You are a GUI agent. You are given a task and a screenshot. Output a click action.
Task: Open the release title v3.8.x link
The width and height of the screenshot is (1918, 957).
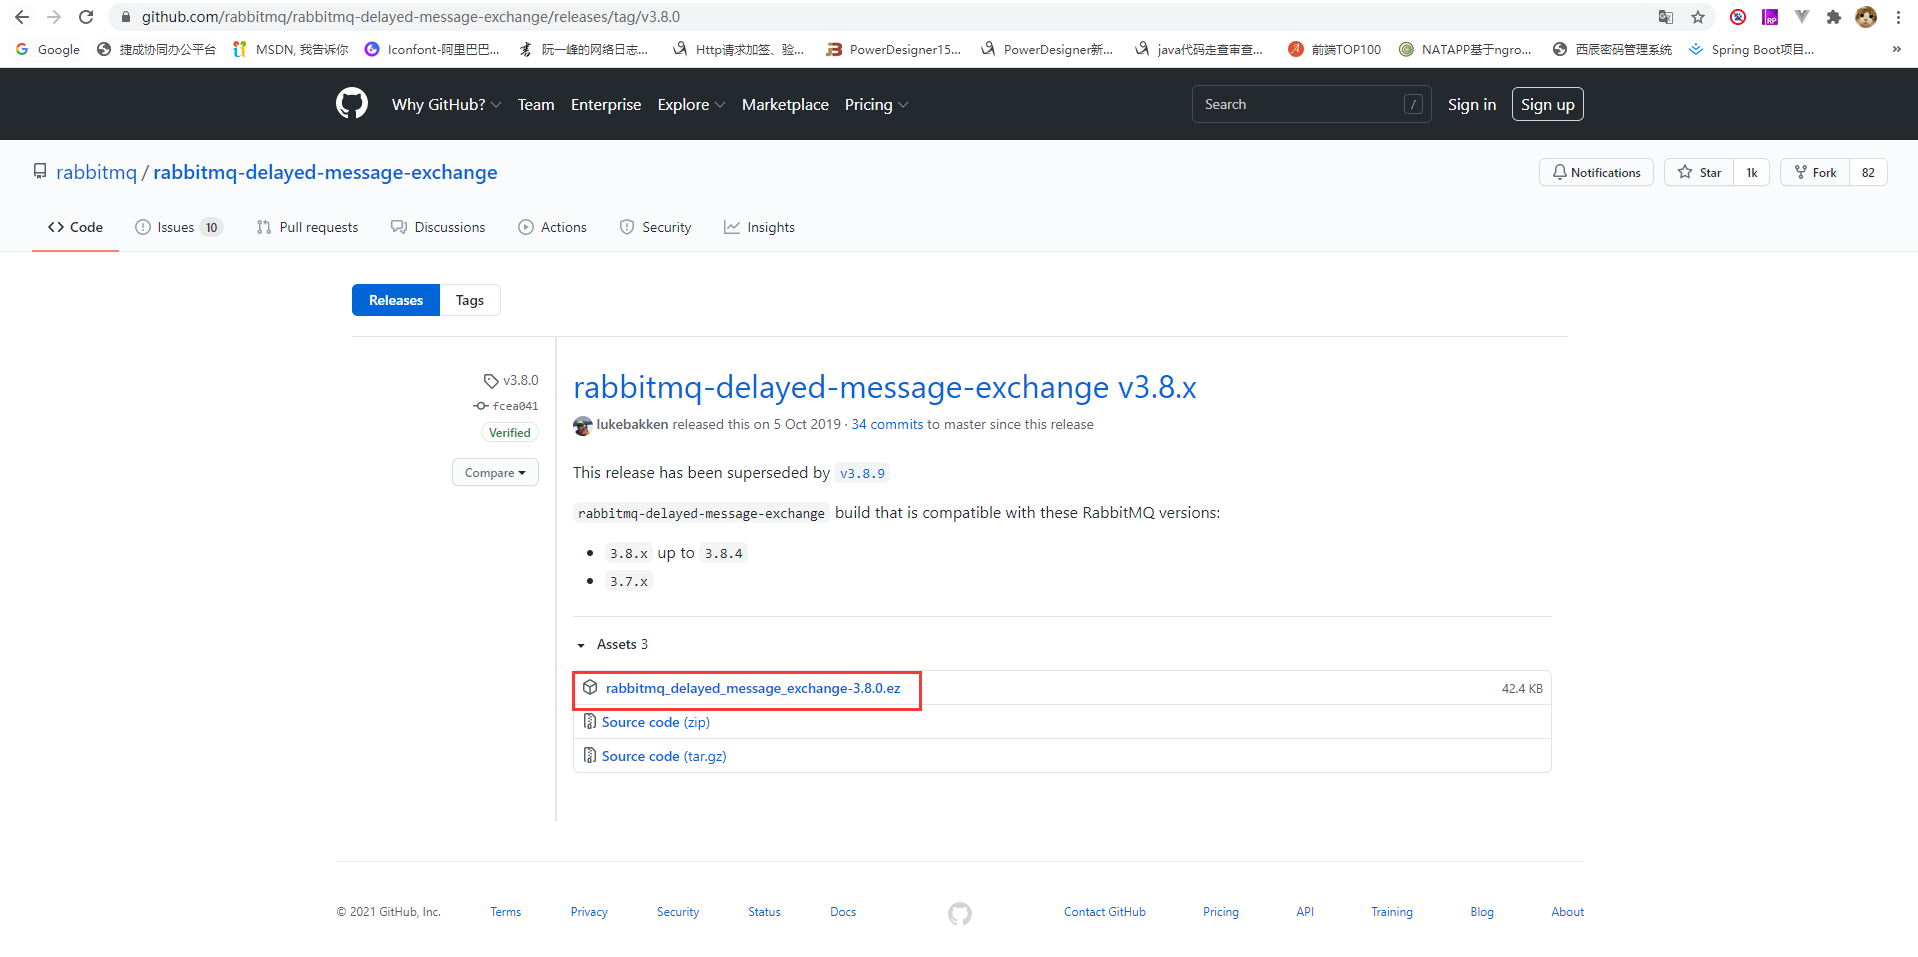(x=885, y=387)
